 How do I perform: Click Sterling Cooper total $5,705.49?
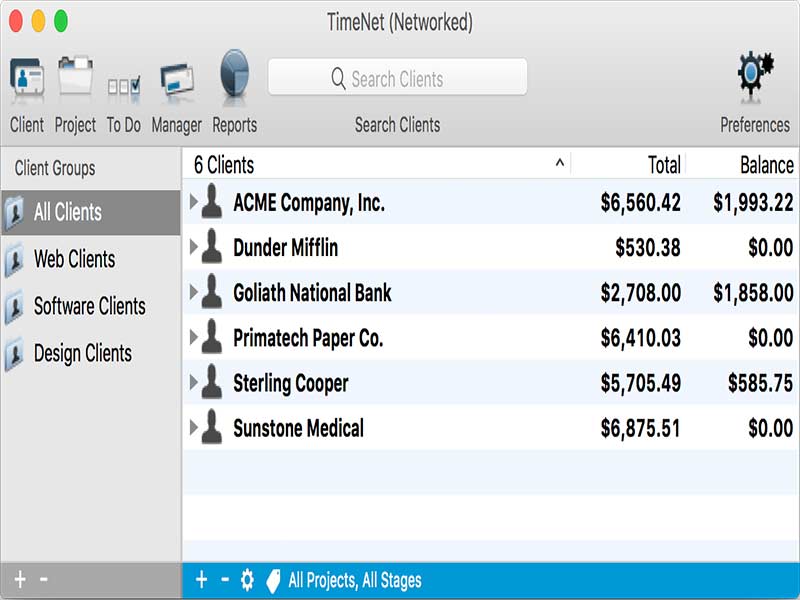click(640, 384)
